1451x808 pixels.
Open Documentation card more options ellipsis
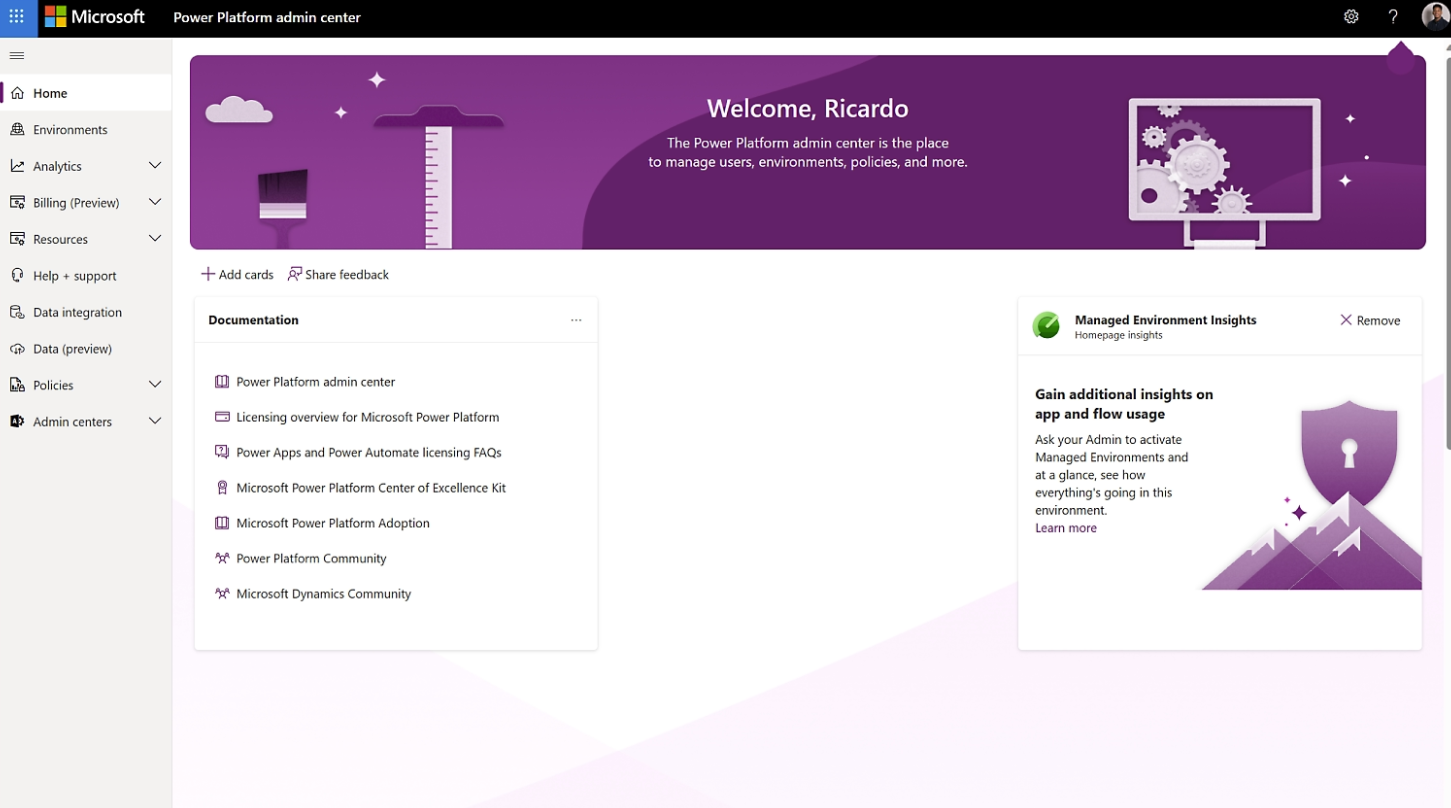pos(576,320)
